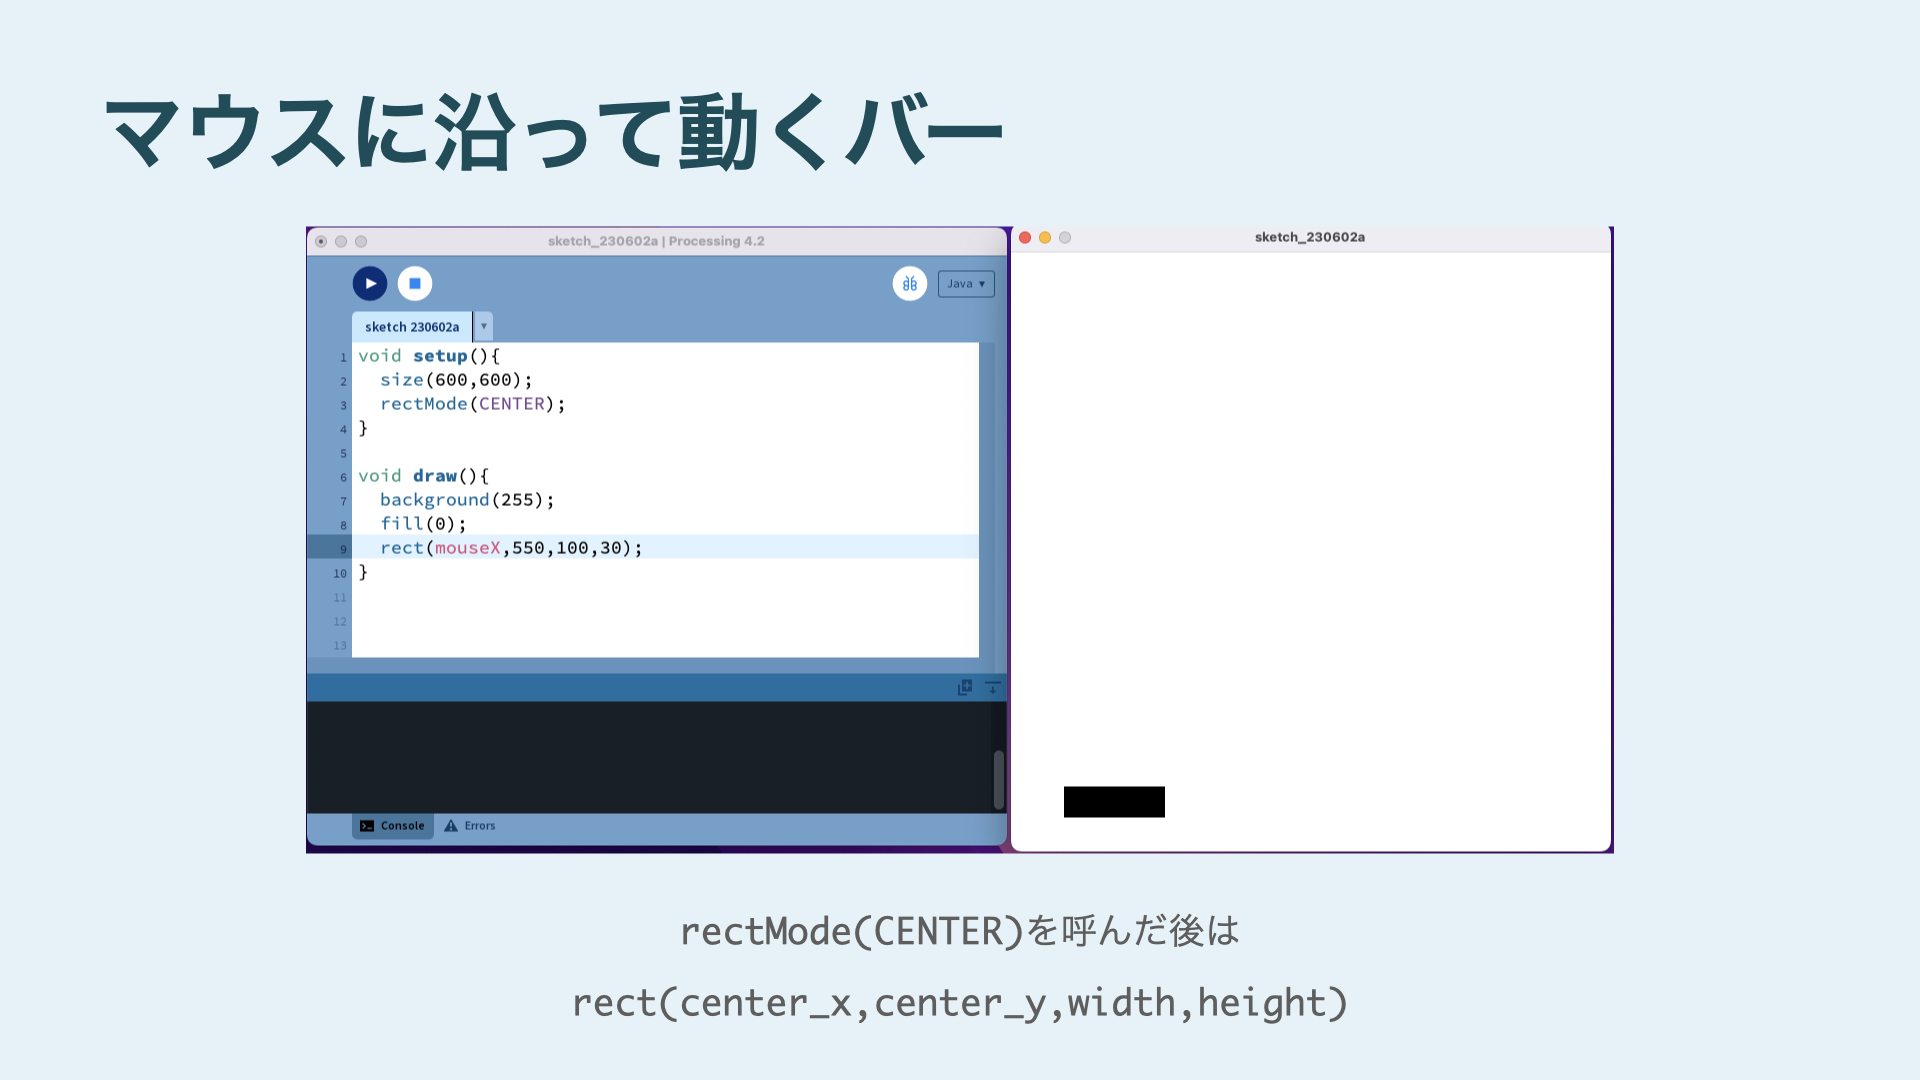This screenshot has width=1920, height=1080.
Task: Click the copy console output icon
Action: (965, 688)
